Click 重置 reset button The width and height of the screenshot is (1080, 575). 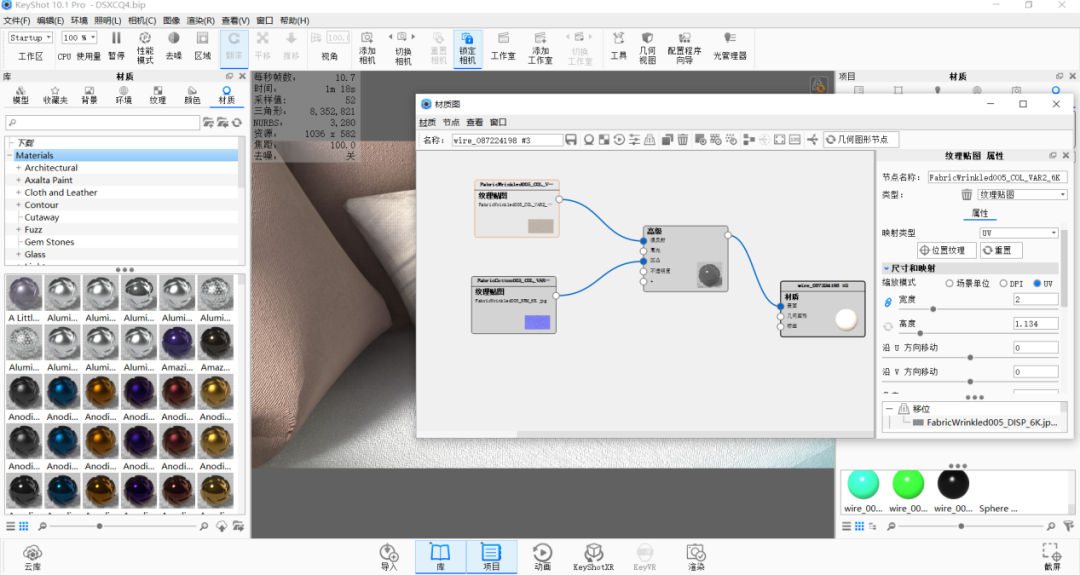[1001, 250]
